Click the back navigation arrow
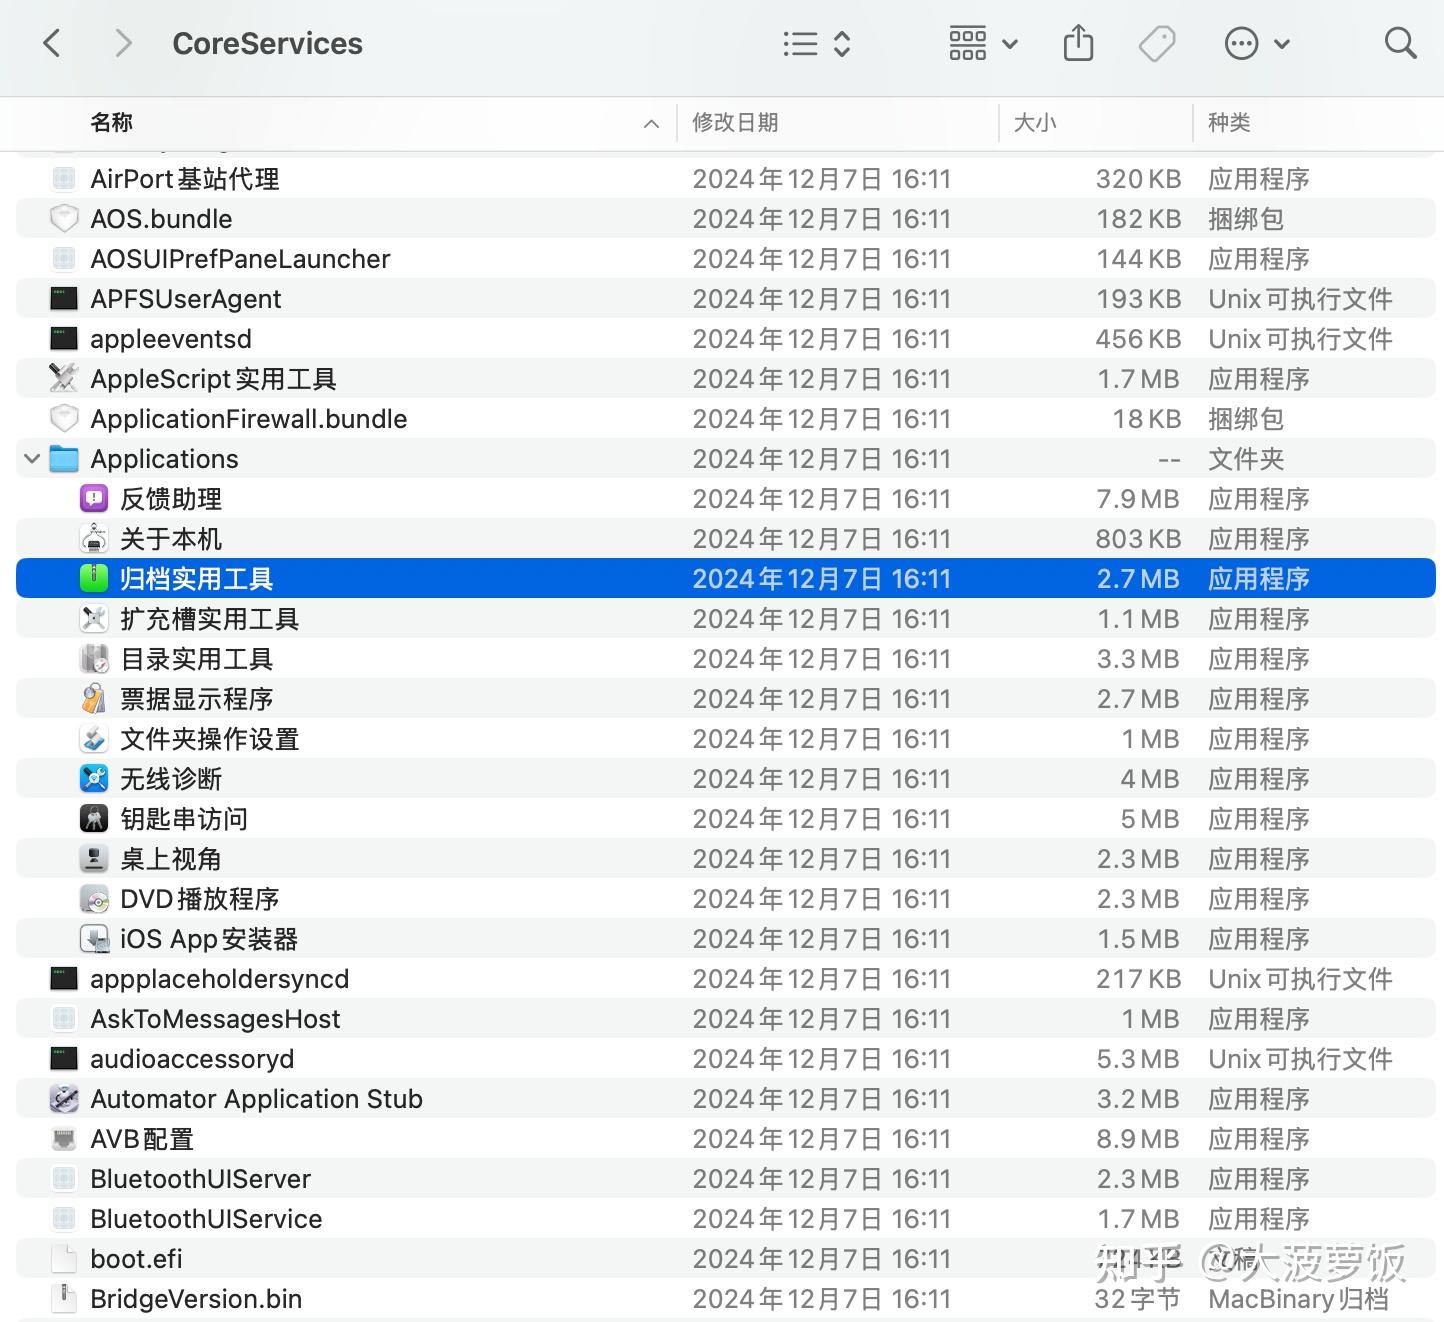The image size is (1444, 1322). point(52,43)
